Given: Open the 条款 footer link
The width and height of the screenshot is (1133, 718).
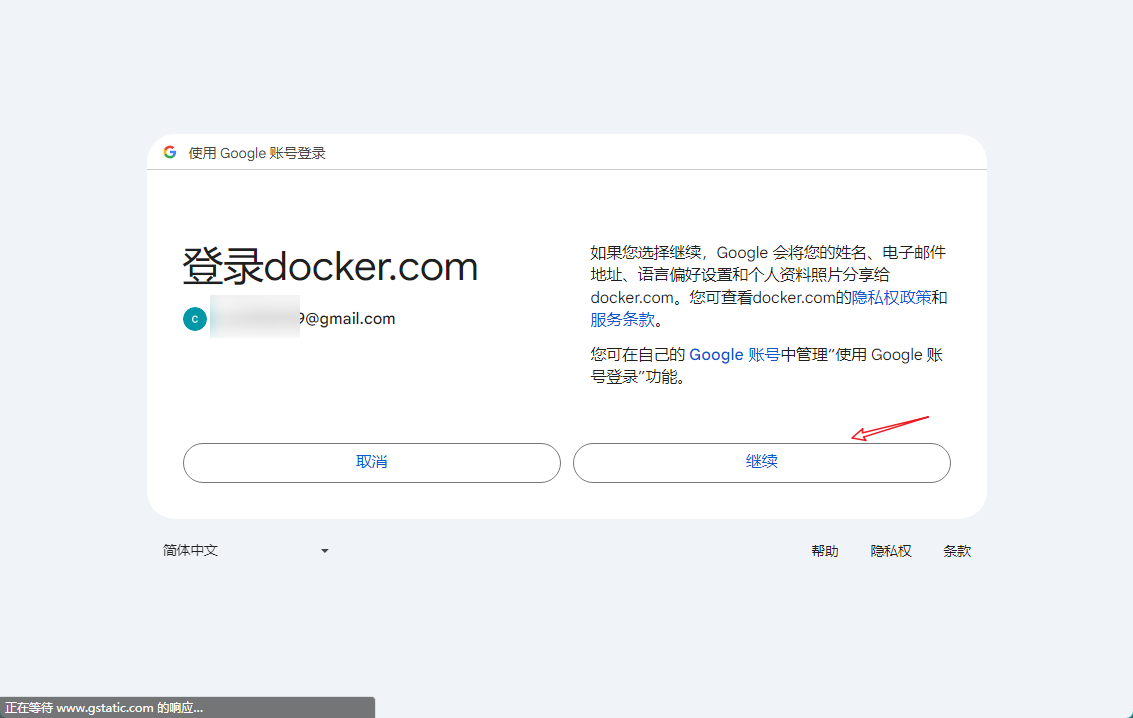Looking at the screenshot, I should [x=957, y=551].
